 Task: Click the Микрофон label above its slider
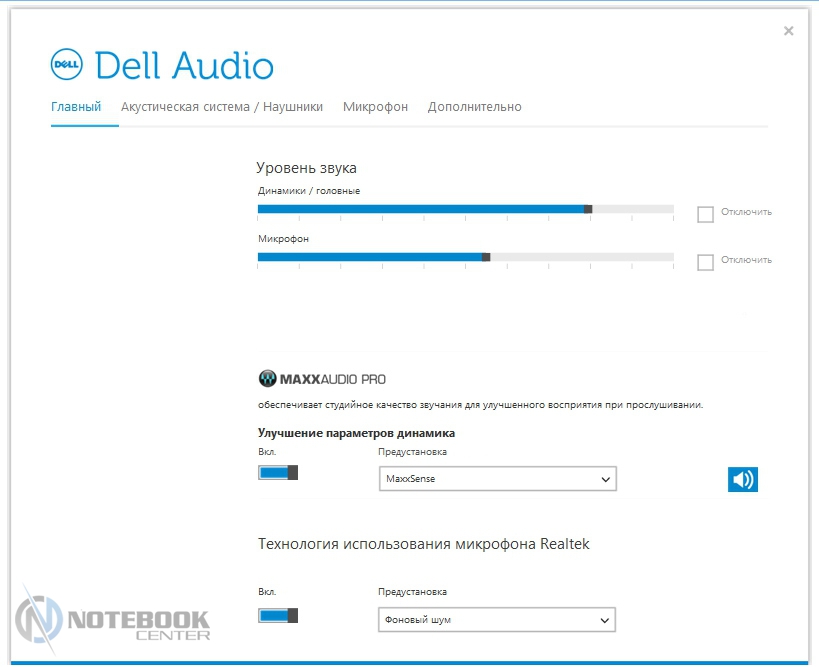pyautogui.click(x=284, y=239)
